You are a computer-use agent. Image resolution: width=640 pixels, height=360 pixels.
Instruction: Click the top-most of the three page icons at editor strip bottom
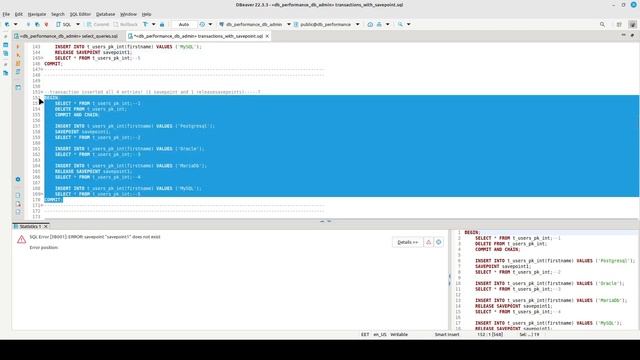pos(18,196)
